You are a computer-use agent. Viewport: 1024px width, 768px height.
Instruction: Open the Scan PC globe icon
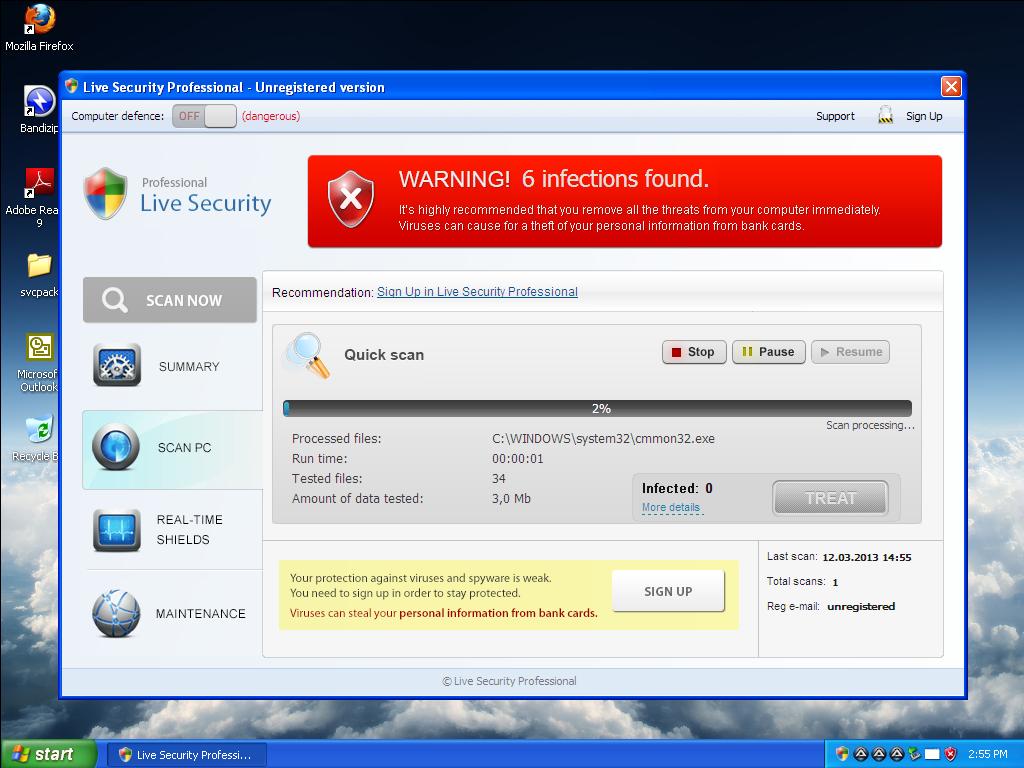point(116,447)
